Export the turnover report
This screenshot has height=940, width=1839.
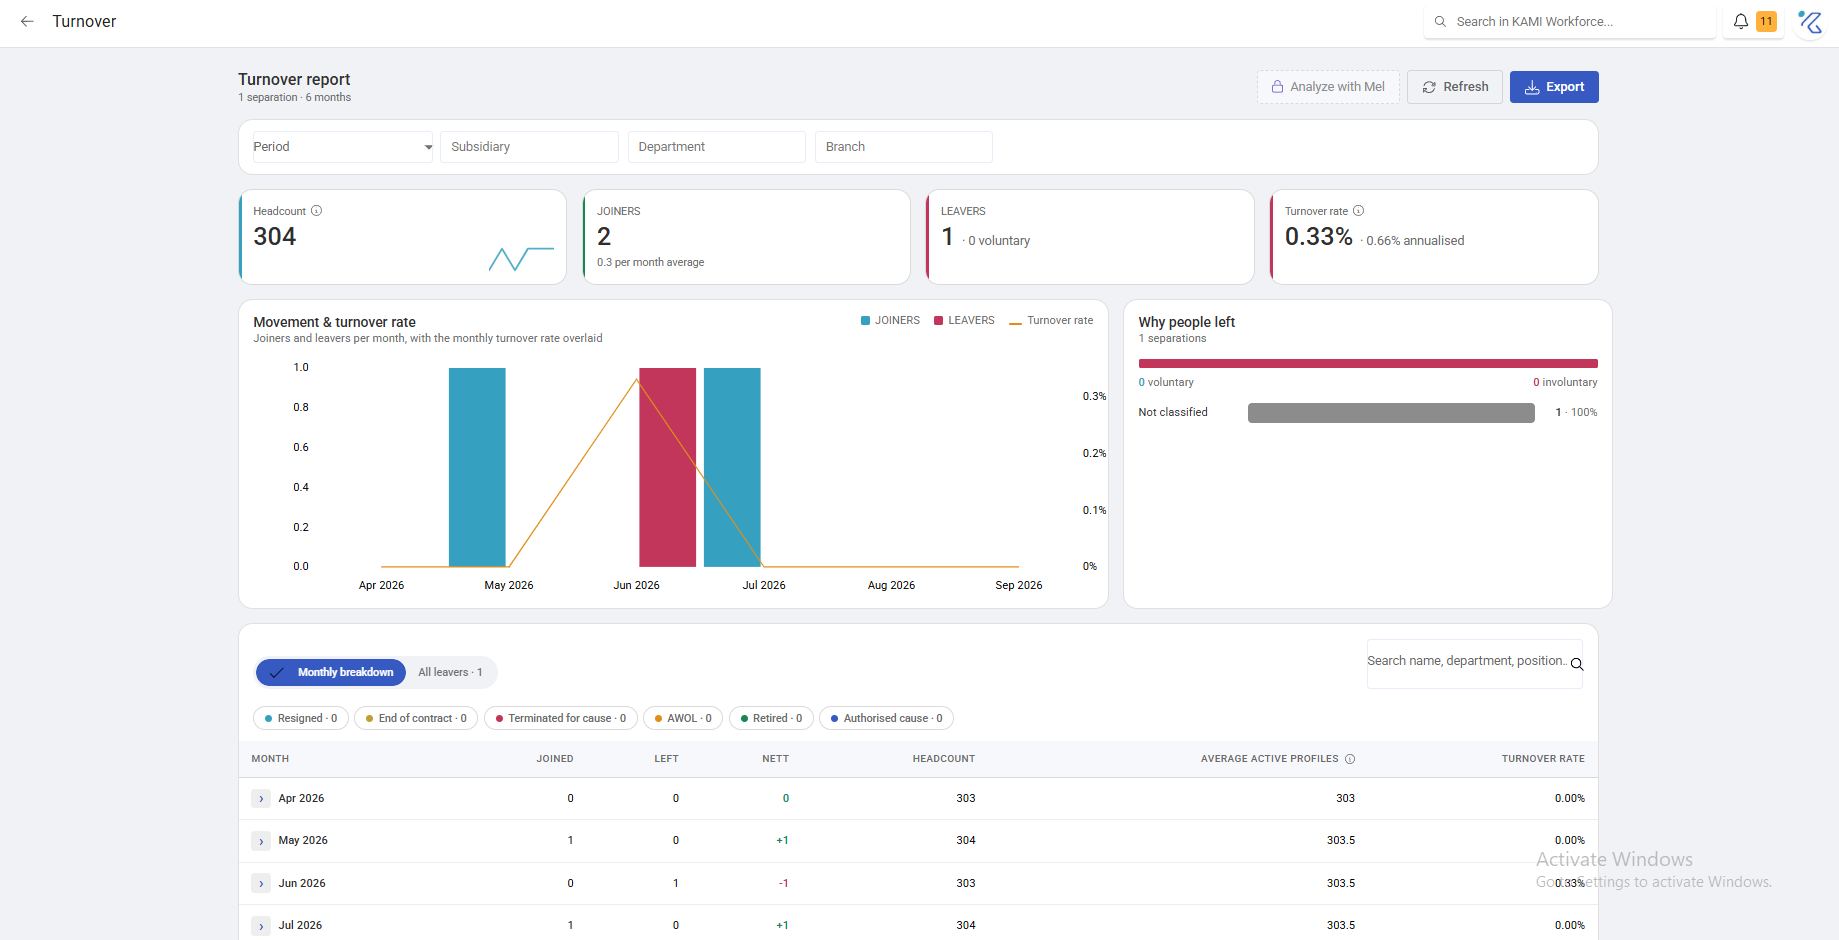(1554, 87)
